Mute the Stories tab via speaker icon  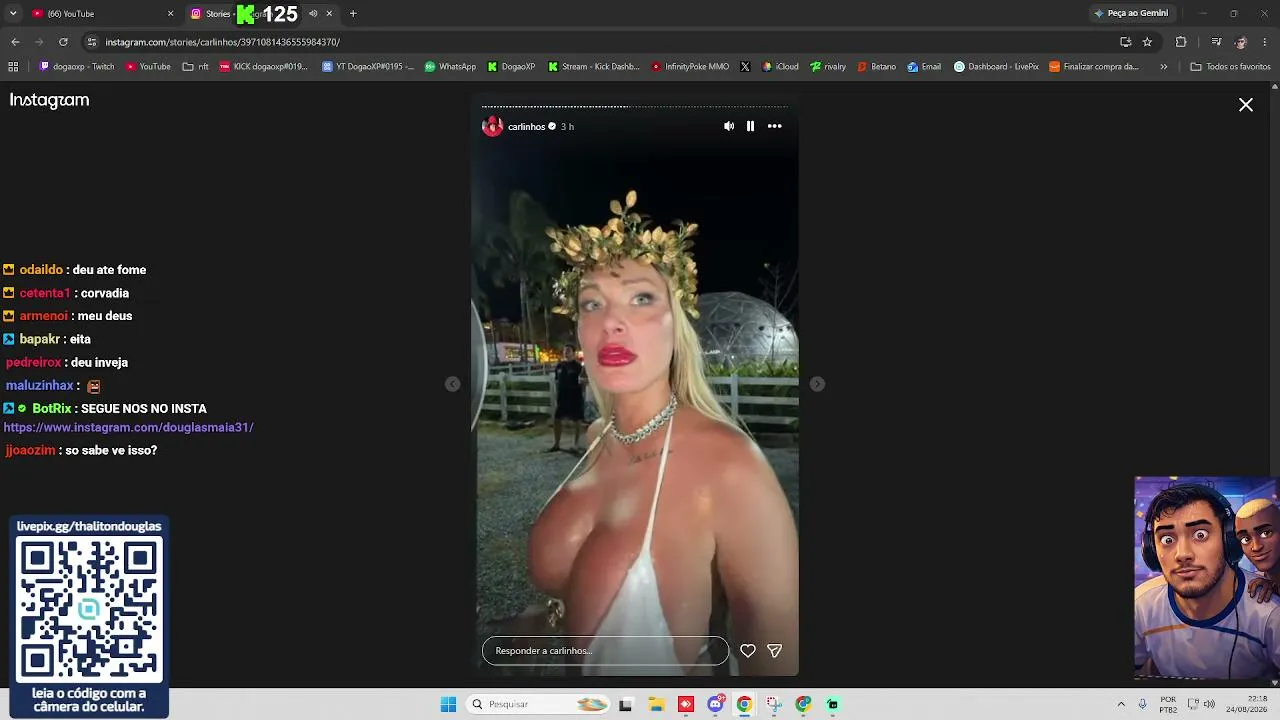(x=313, y=14)
